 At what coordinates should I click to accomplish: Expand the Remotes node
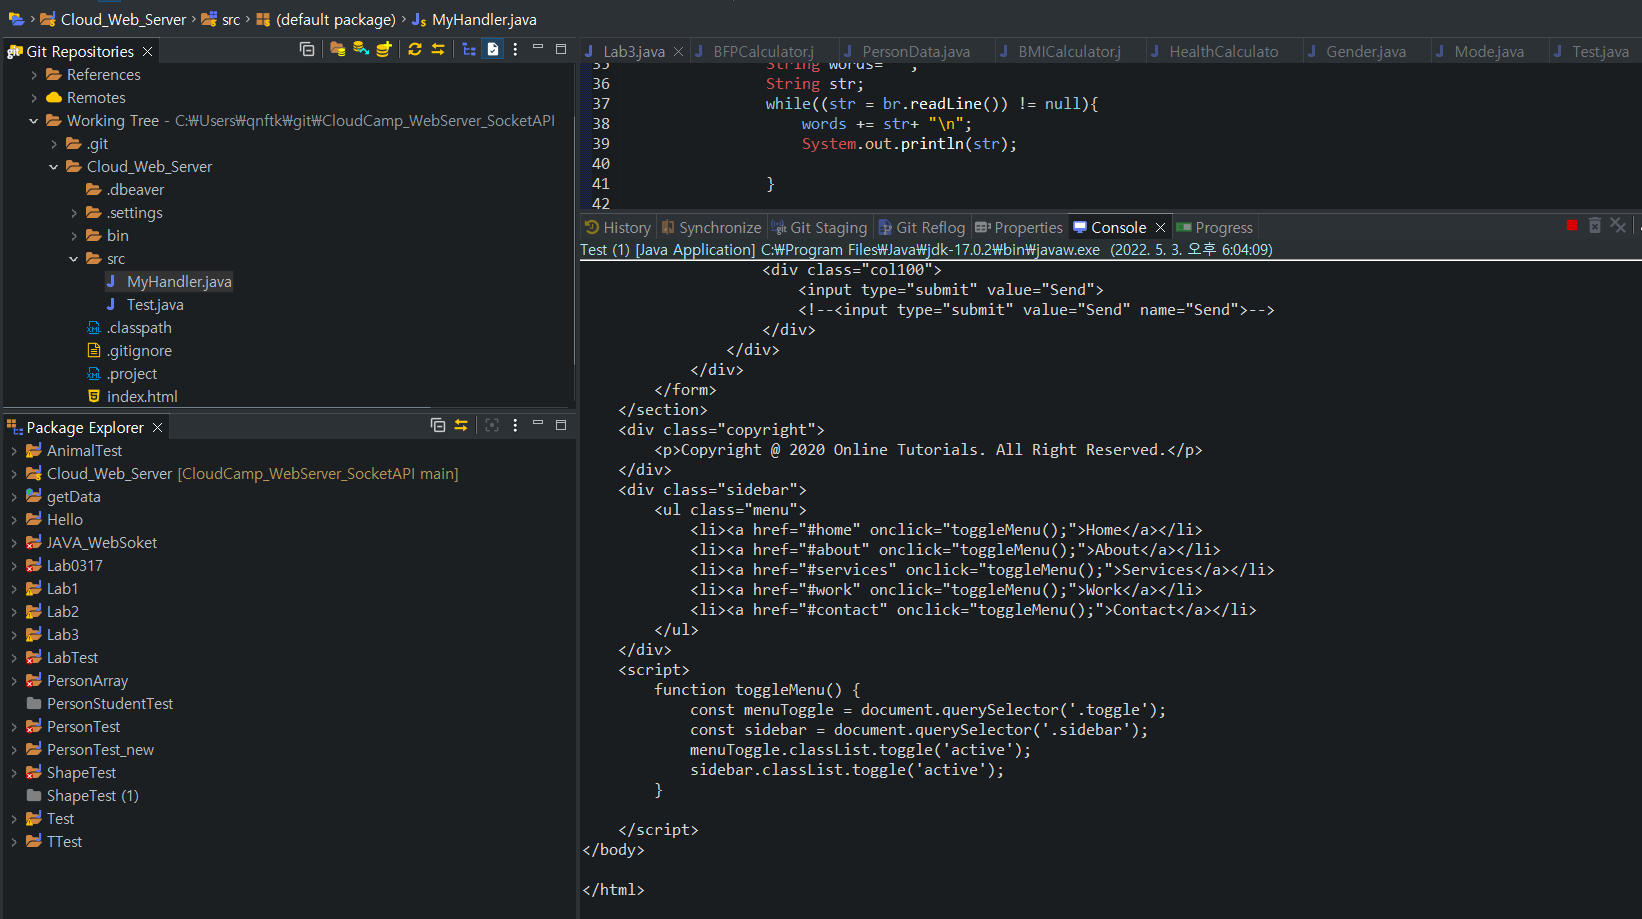coord(35,97)
